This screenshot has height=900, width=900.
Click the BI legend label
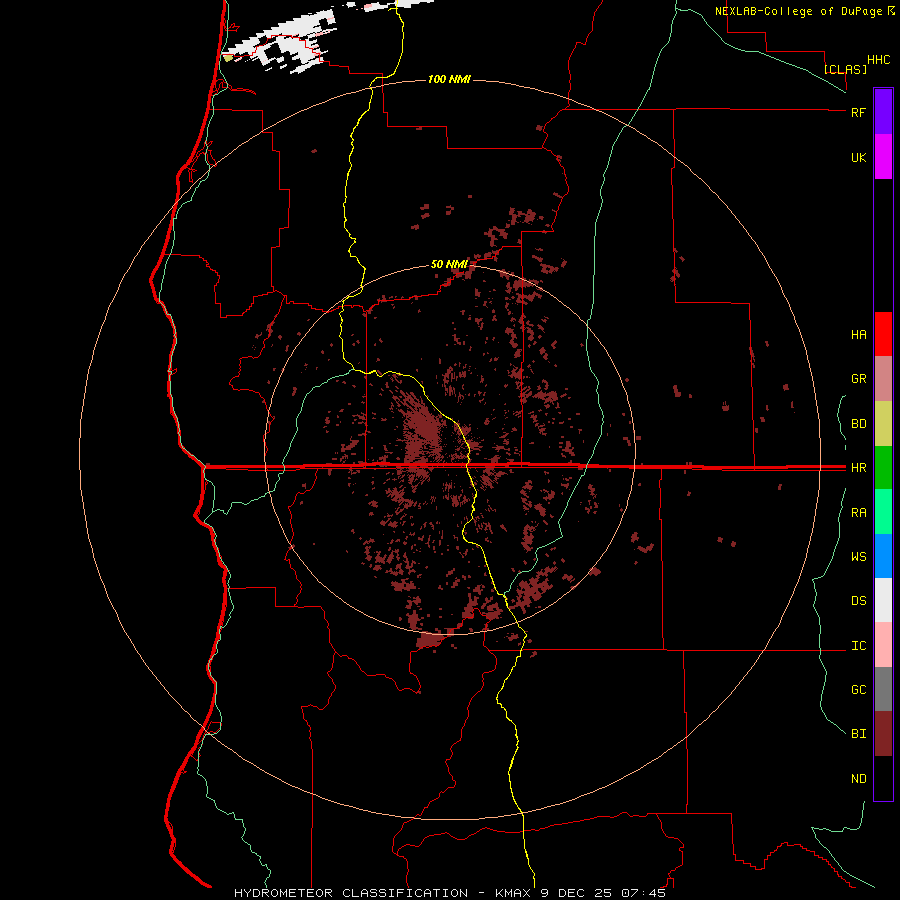859,734
